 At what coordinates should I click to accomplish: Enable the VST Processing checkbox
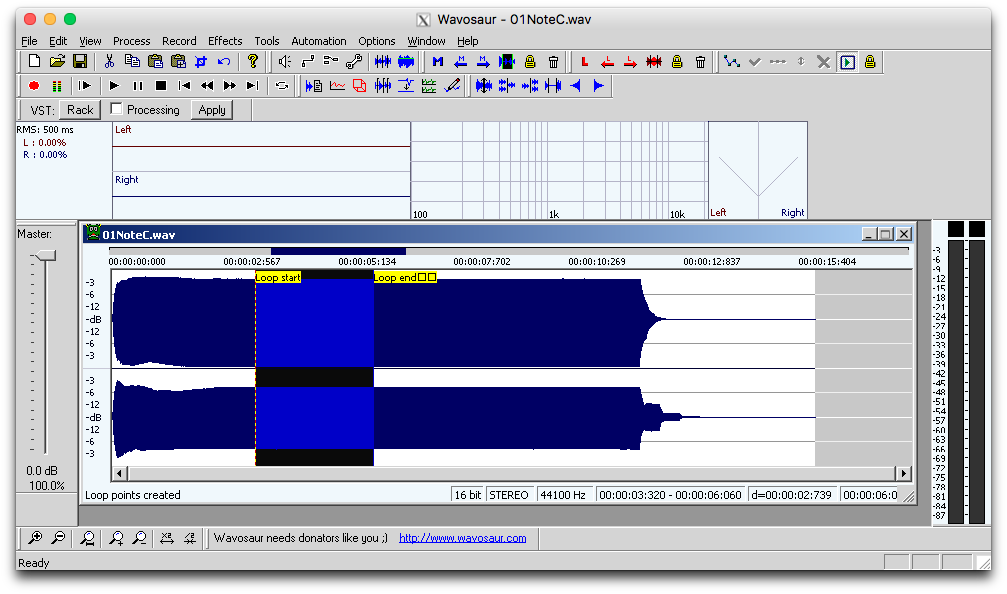pyautogui.click(x=116, y=109)
